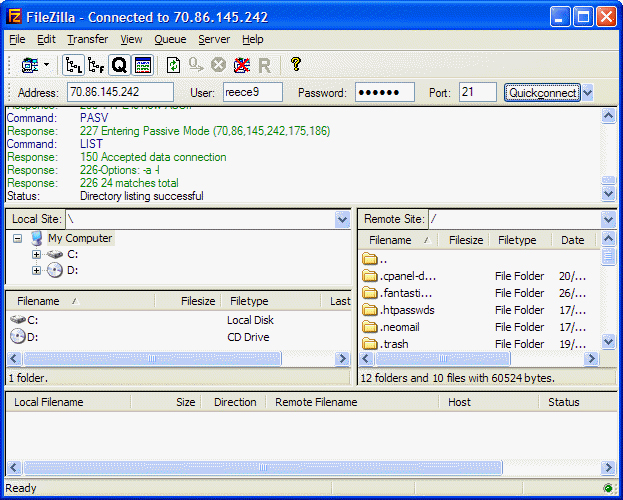Sort local files by Filetype column
The width and height of the screenshot is (623, 500).
click(271, 301)
